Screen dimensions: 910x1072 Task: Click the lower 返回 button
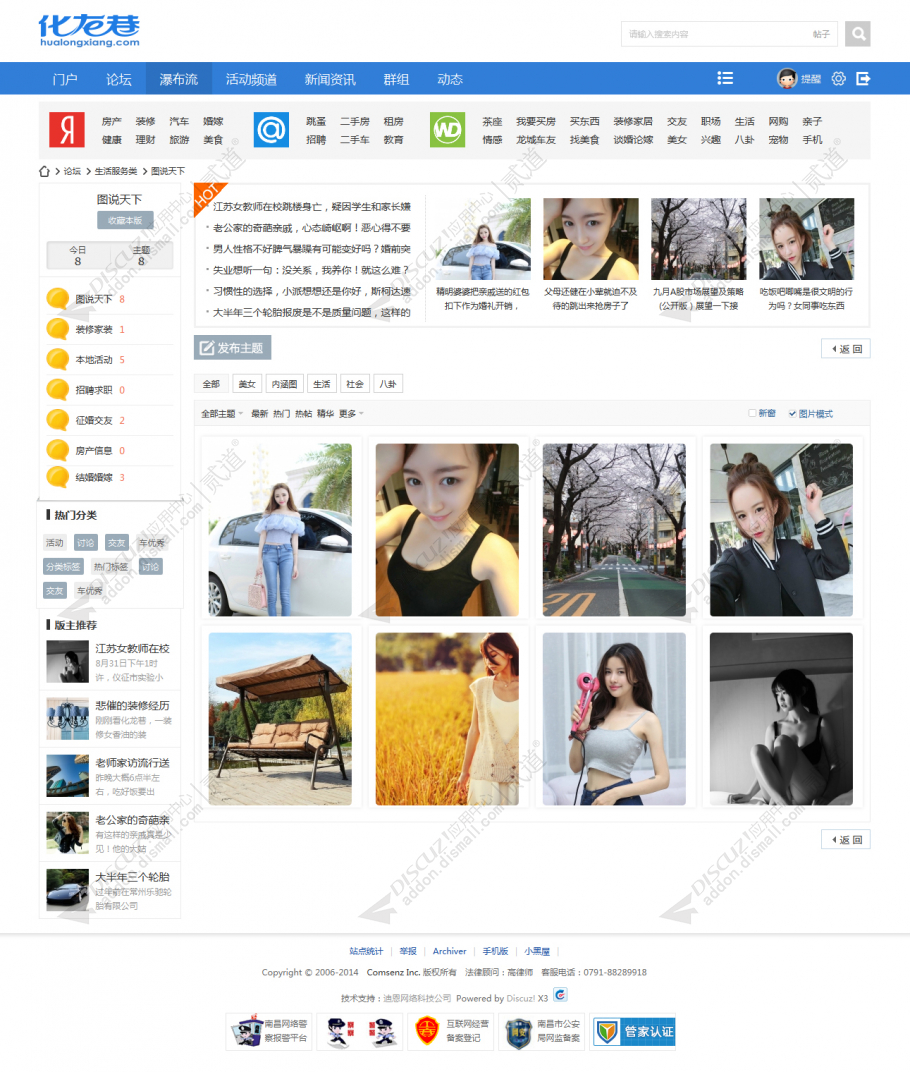846,839
